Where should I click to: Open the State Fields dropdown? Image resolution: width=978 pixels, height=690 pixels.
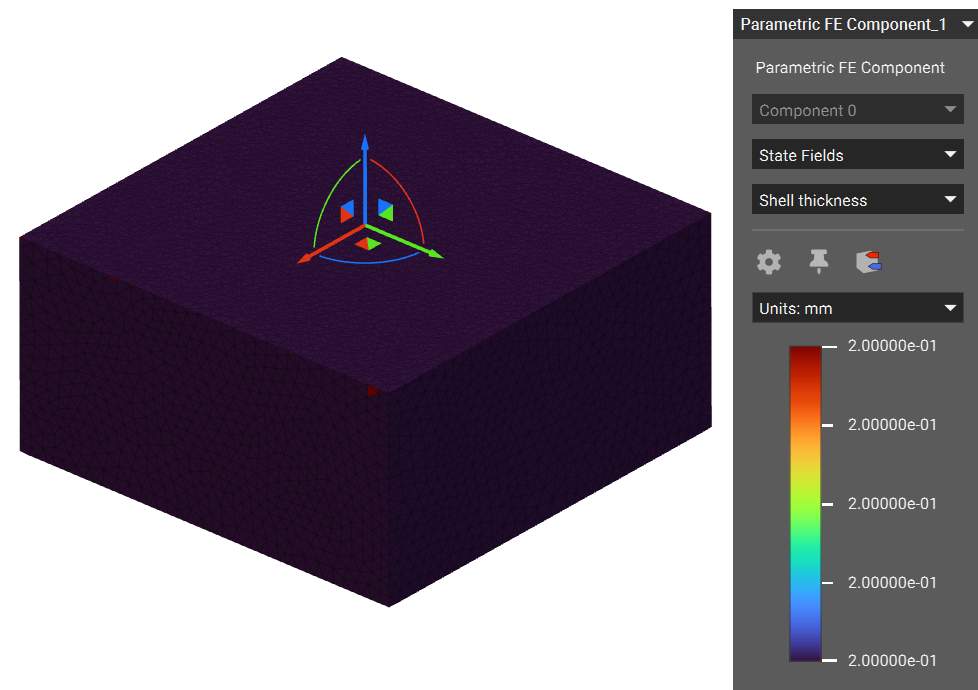[x=857, y=155]
